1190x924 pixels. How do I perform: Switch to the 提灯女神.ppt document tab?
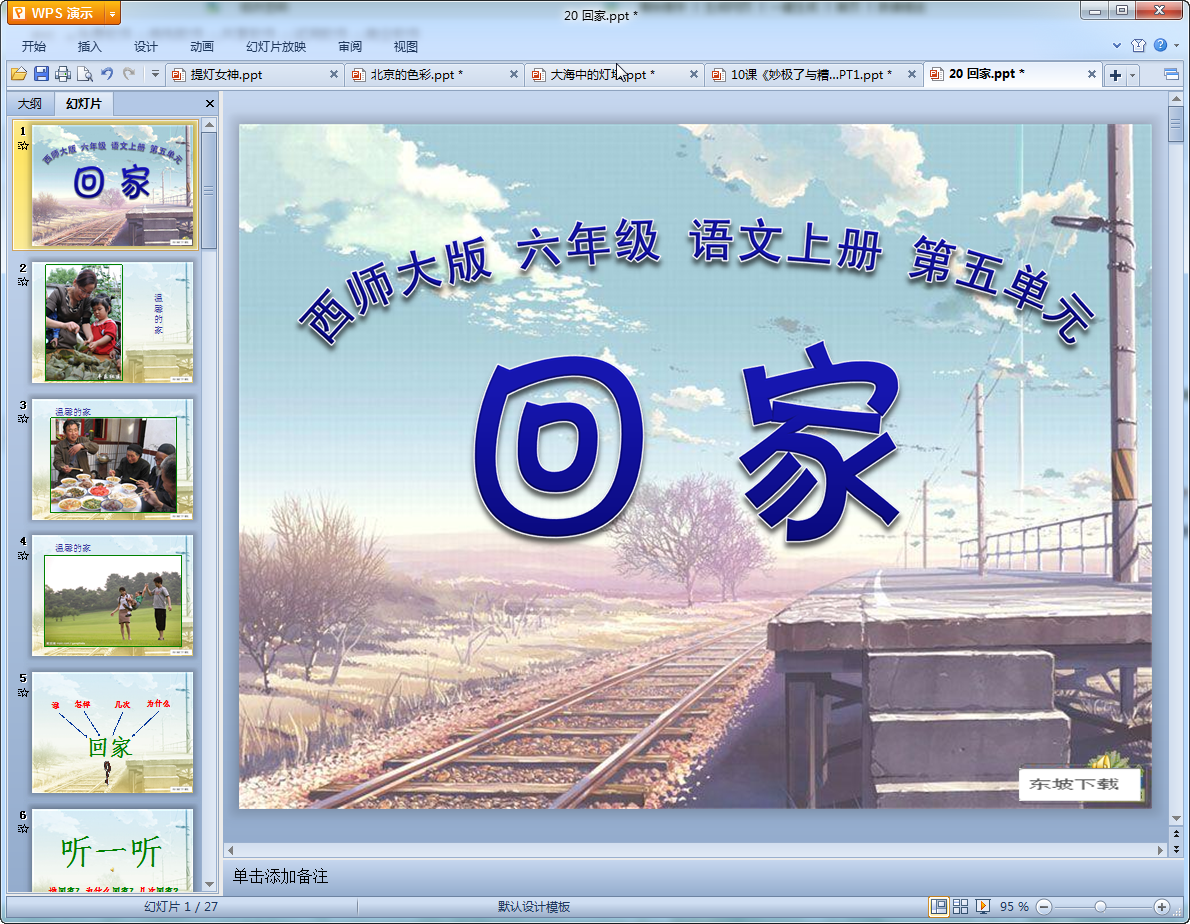(x=255, y=74)
